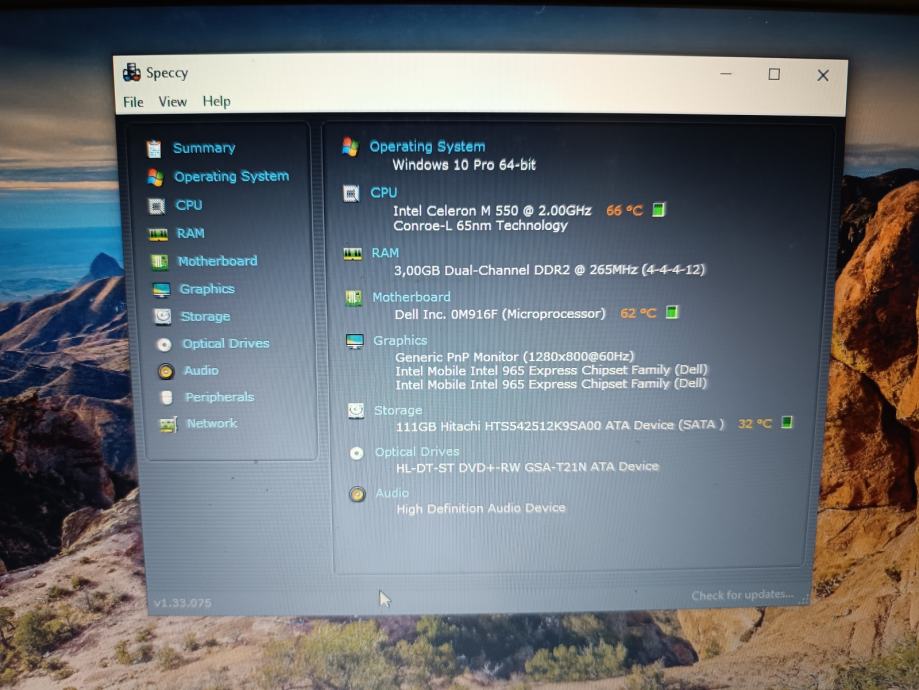Open the Network section from sidebar
This screenshot has height=690, width=919.
[x=212, y=423]
